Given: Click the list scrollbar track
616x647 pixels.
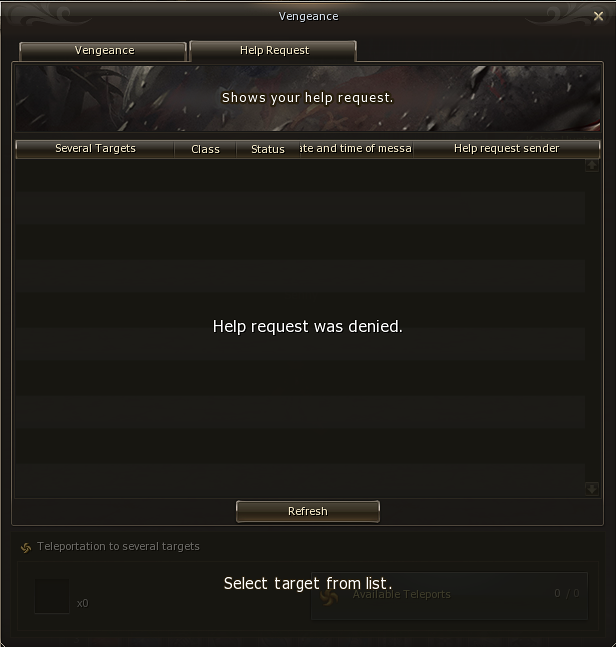Looking at the screenshot, I should coord(592,327).
